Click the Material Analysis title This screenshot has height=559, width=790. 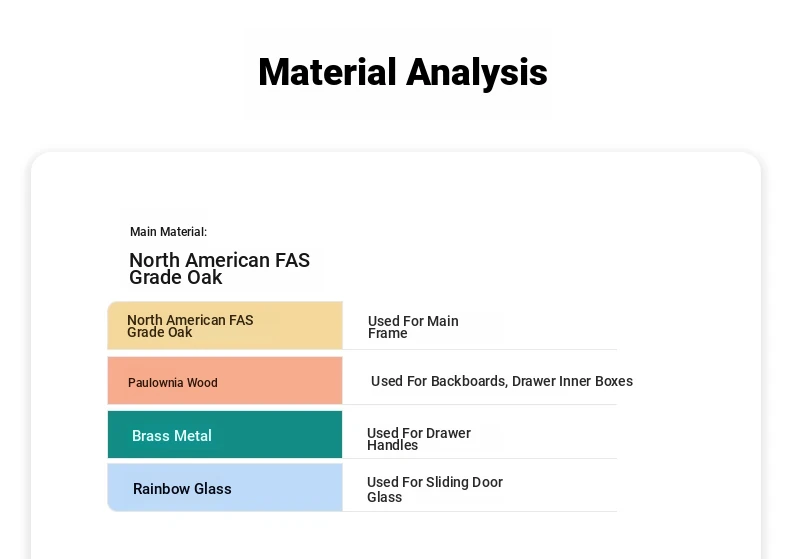click(402, 73)
